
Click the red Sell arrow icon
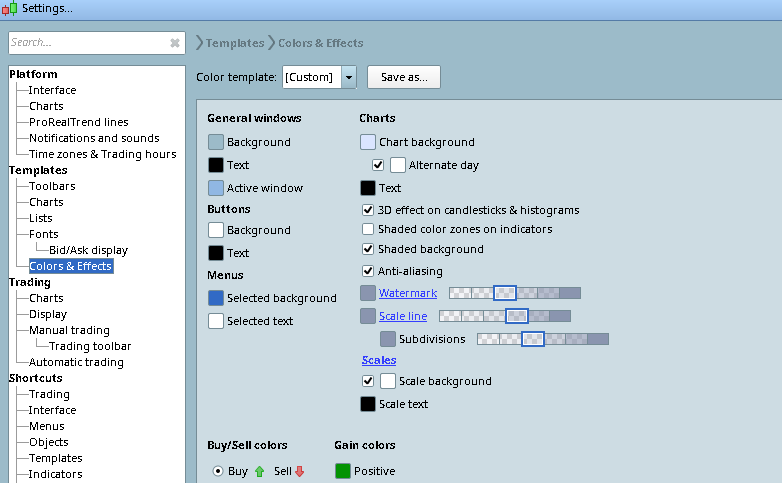click(x=299, y=471)
